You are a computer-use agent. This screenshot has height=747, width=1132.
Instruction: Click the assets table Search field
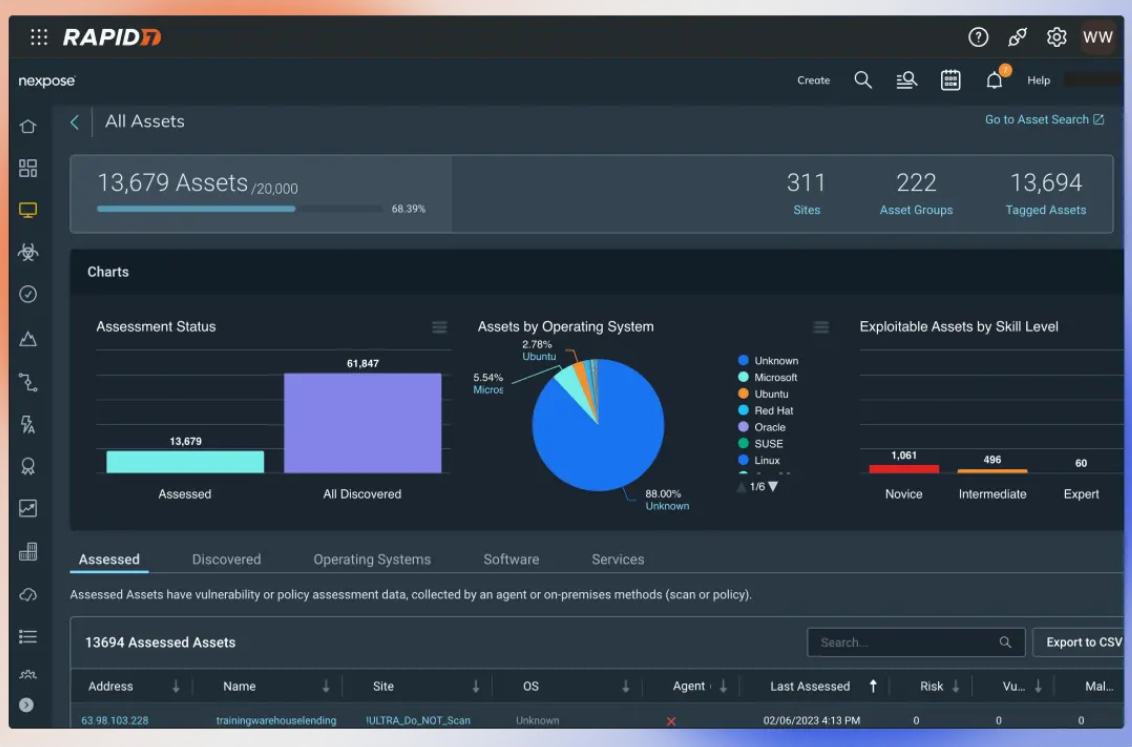pos(905,643)
